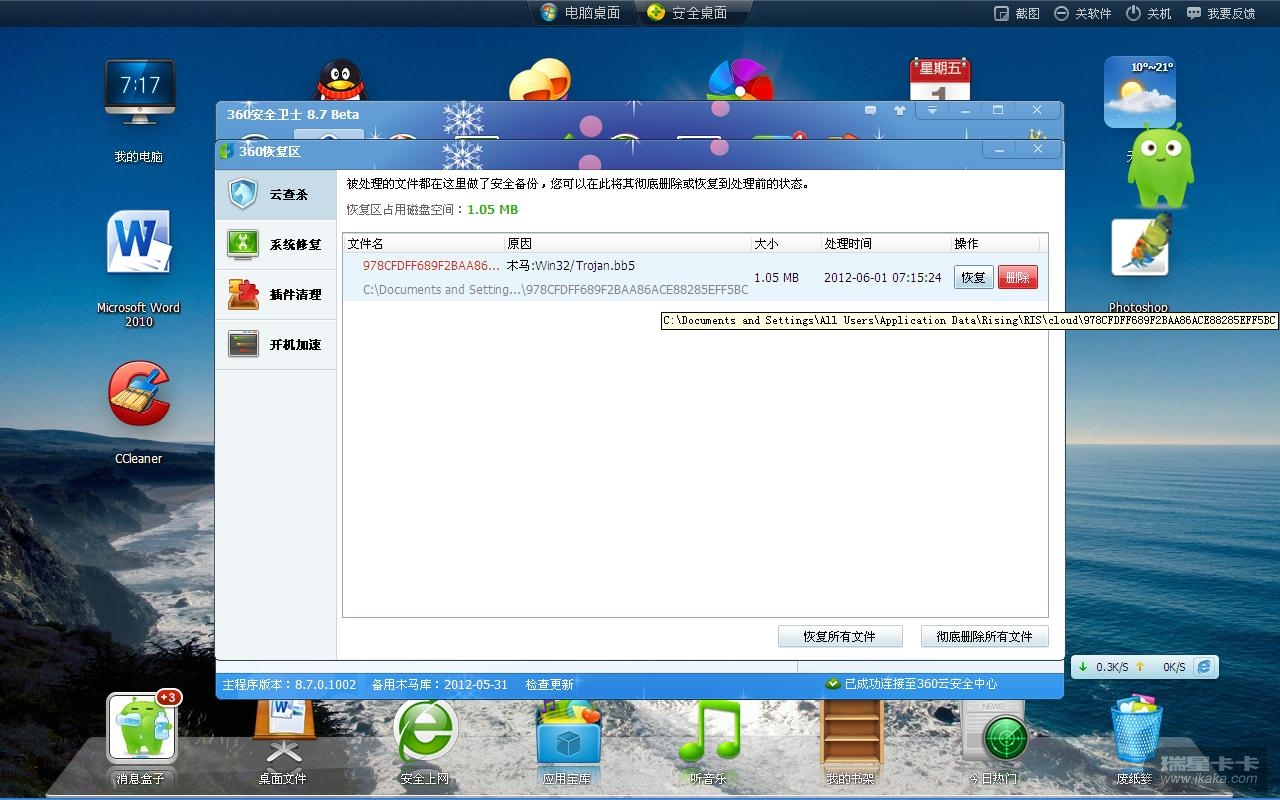Open 消息盒子 in the dock
Image resolution: width=1280 pixels, height=800 pixels.
coord(141,738)
